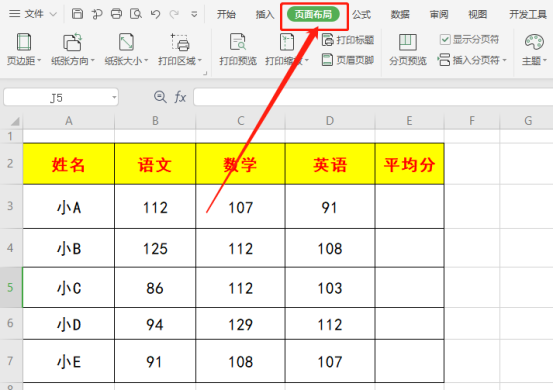This screenshot has height=391, width=554.
Task: Switch to the 开始 tab
Action: click(226, 14)
